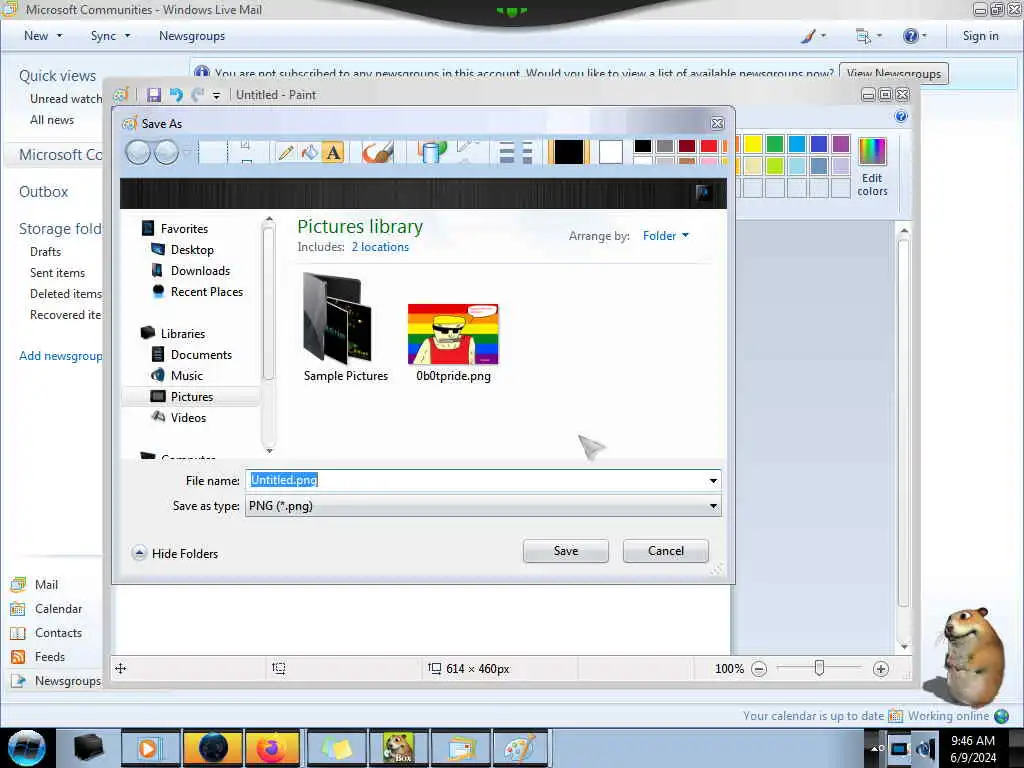Open the New menu in Windows Live Mail
Image resolution: width=1024 pixels, height=768 pixels.
click(42, 36)
